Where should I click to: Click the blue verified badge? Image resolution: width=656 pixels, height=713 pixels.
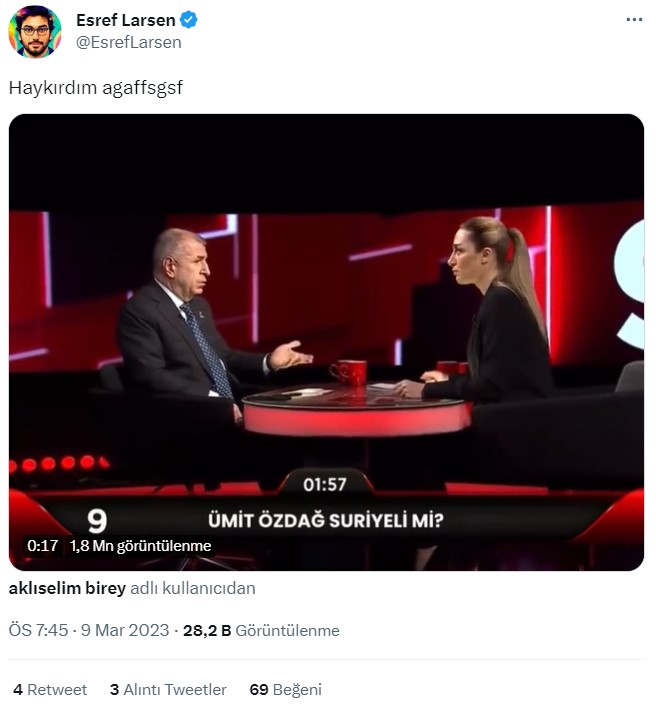click(188, 21)
